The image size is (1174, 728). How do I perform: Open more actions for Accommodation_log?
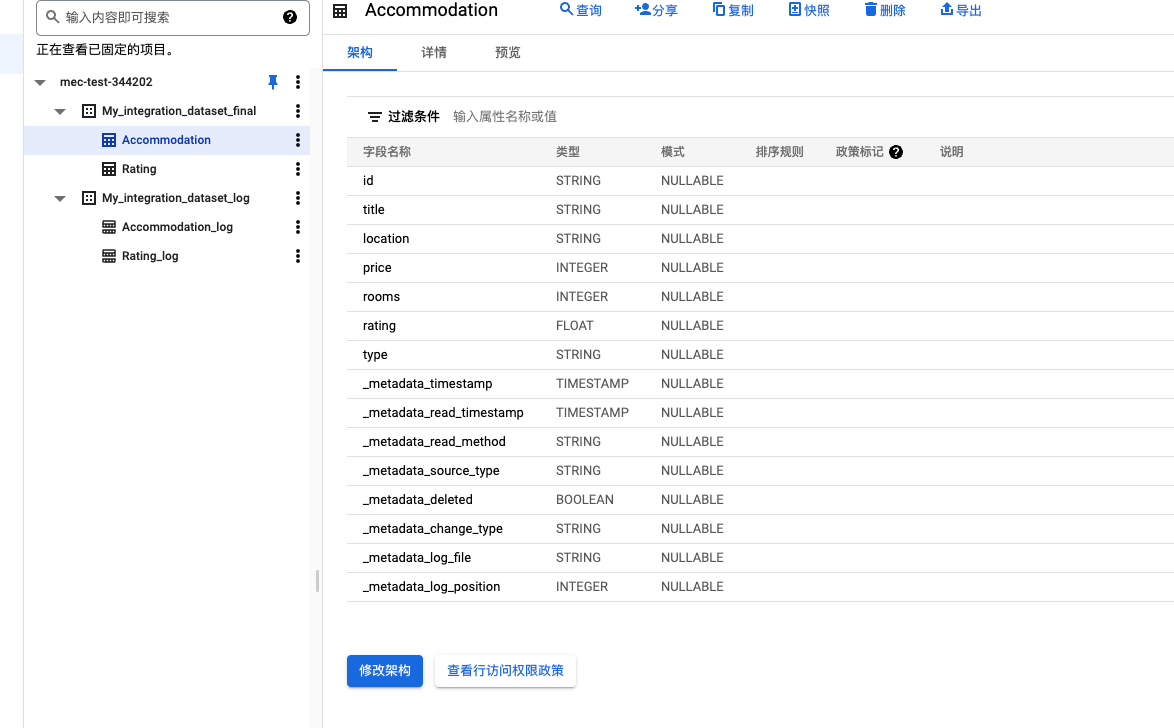[298, 227]
